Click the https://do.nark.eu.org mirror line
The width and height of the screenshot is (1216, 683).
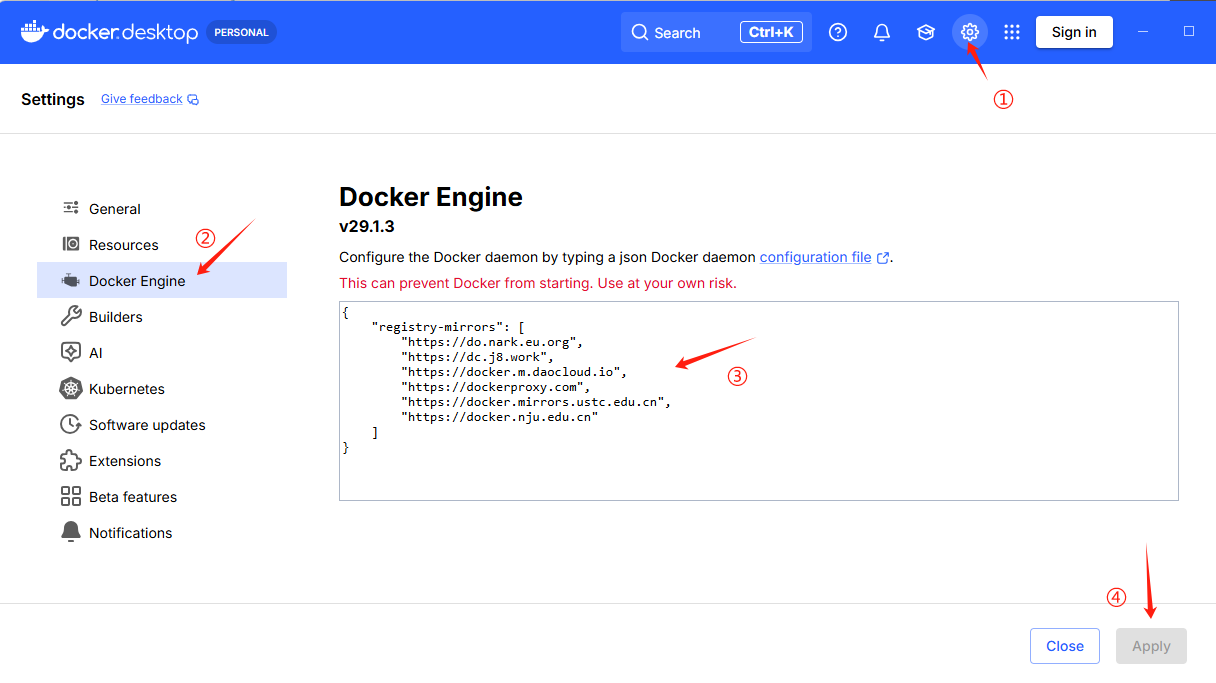491,342
